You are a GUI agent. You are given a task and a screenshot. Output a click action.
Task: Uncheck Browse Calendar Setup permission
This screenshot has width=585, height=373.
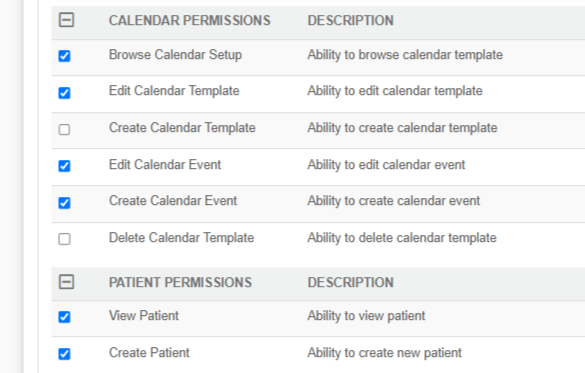click(x=64, y=56)
